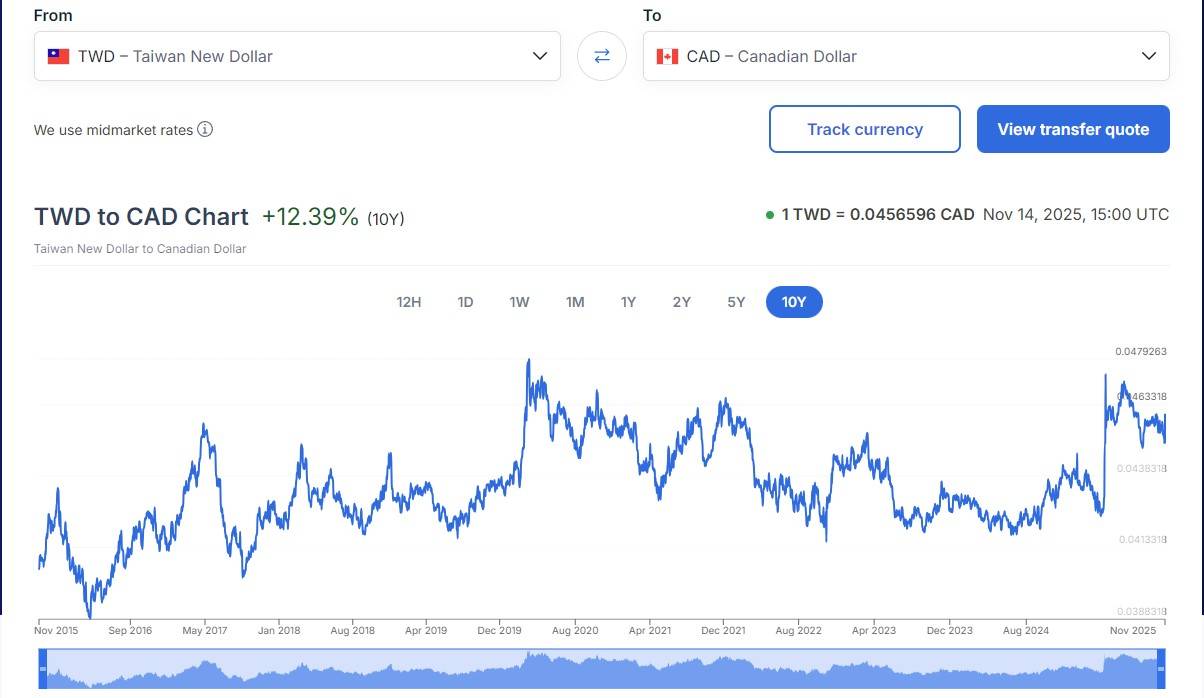Switch chart to 1M range
Viewport: 1204px width, 698px height.
tap(575, 302)
